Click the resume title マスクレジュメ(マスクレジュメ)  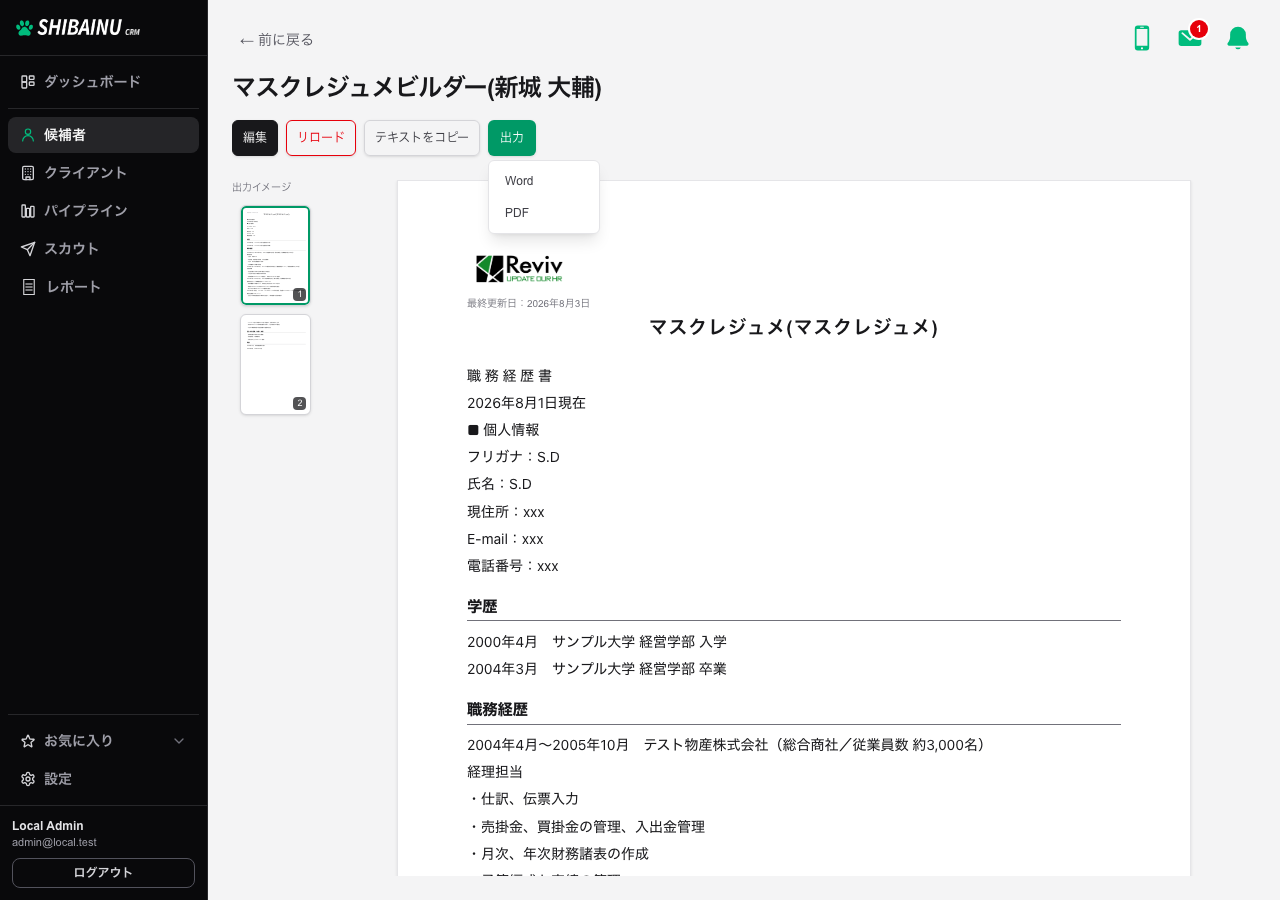[794, 327]
